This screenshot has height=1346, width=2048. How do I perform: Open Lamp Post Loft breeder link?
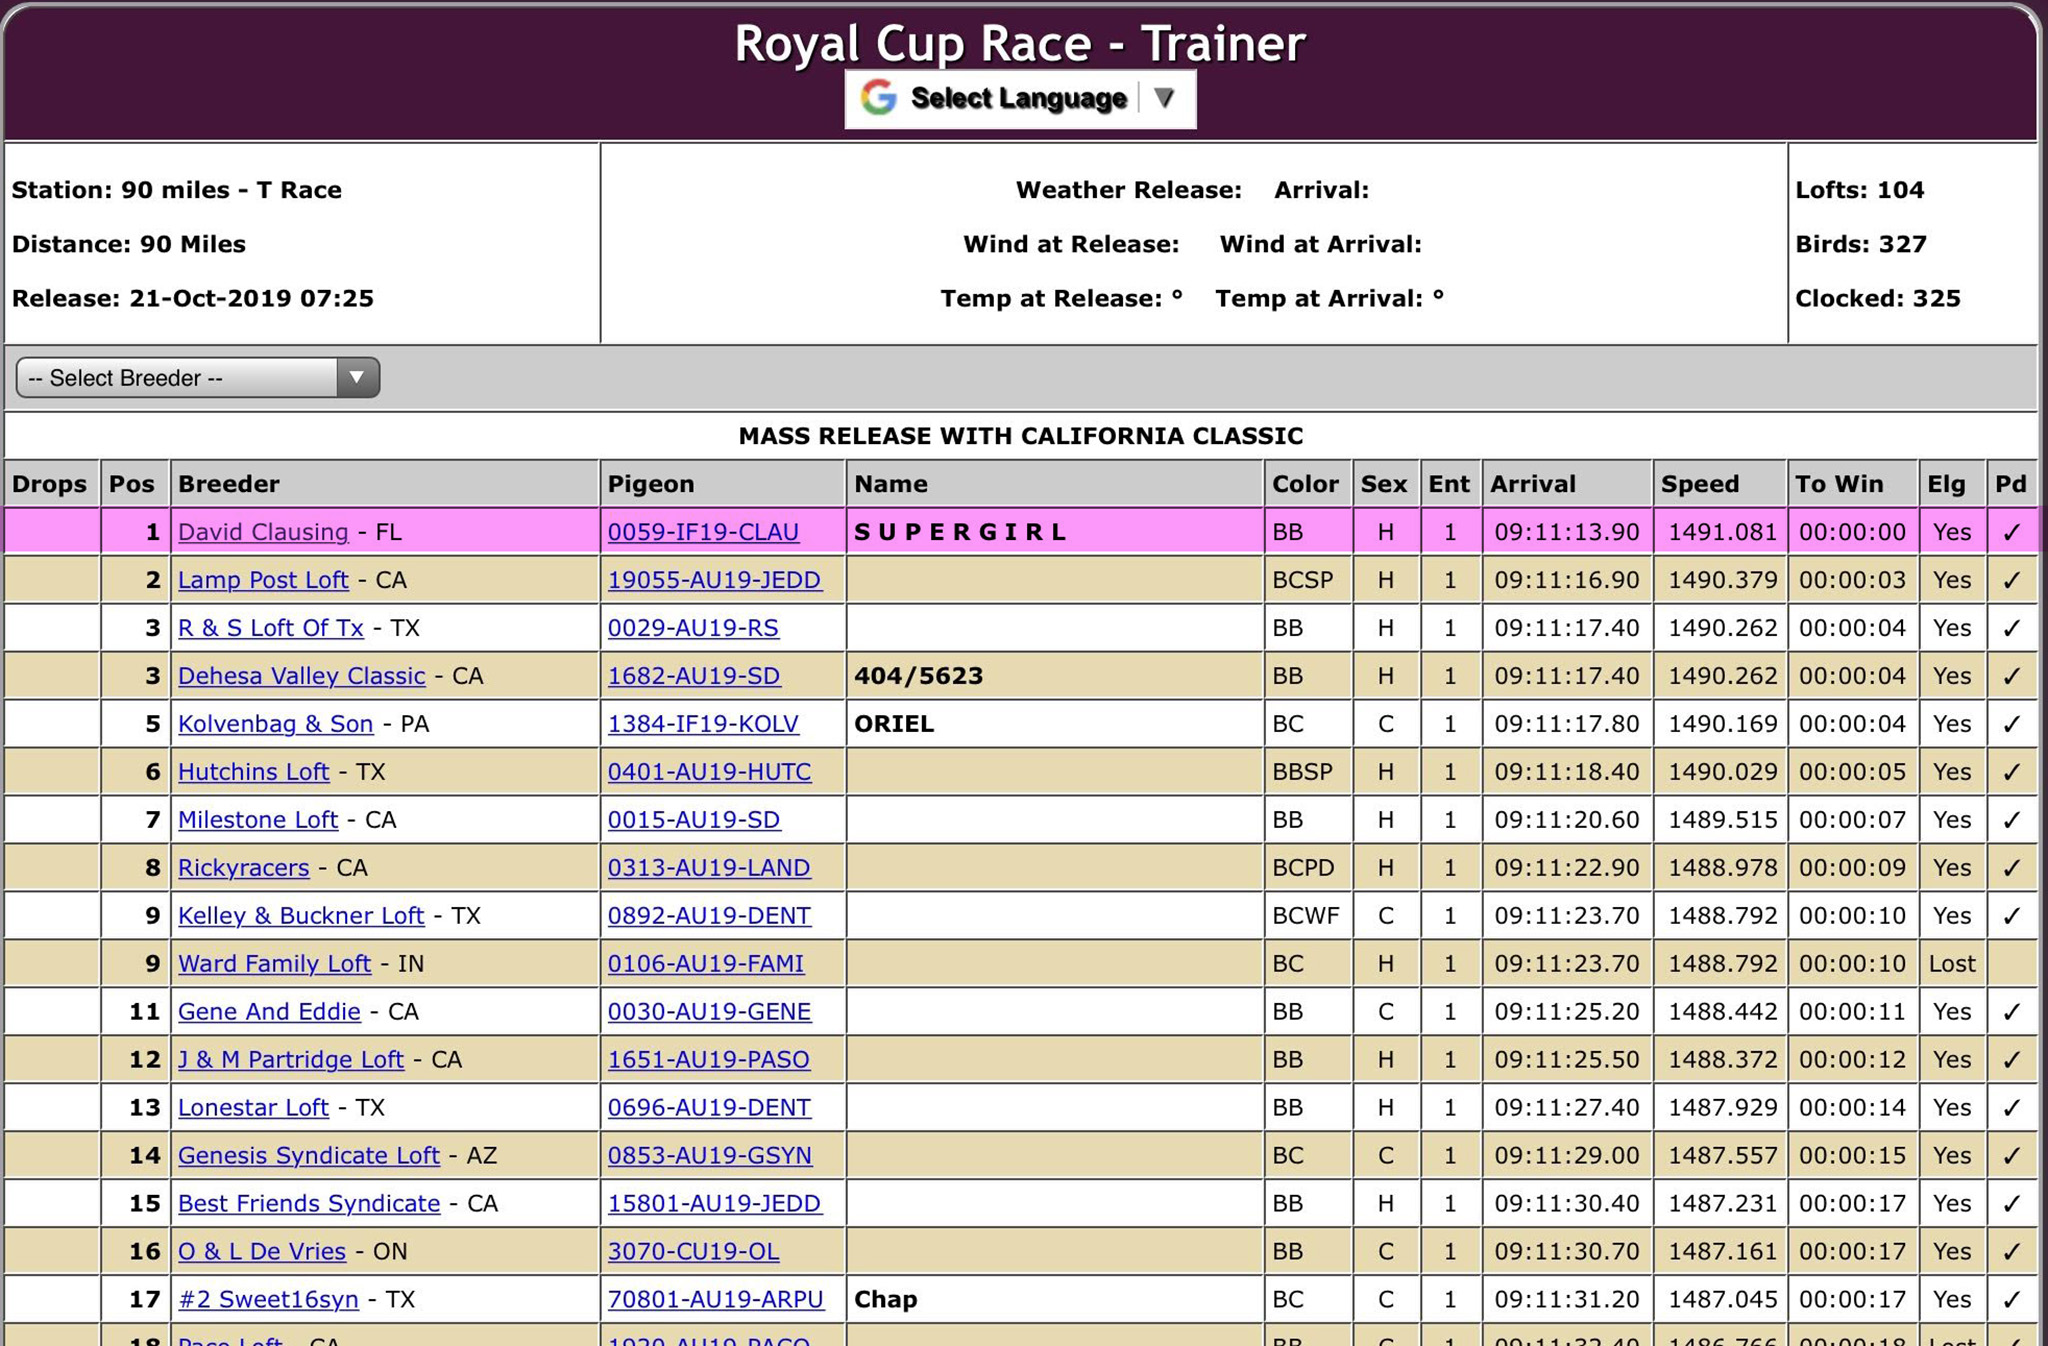pyautogui.click(x=263, y=580)
